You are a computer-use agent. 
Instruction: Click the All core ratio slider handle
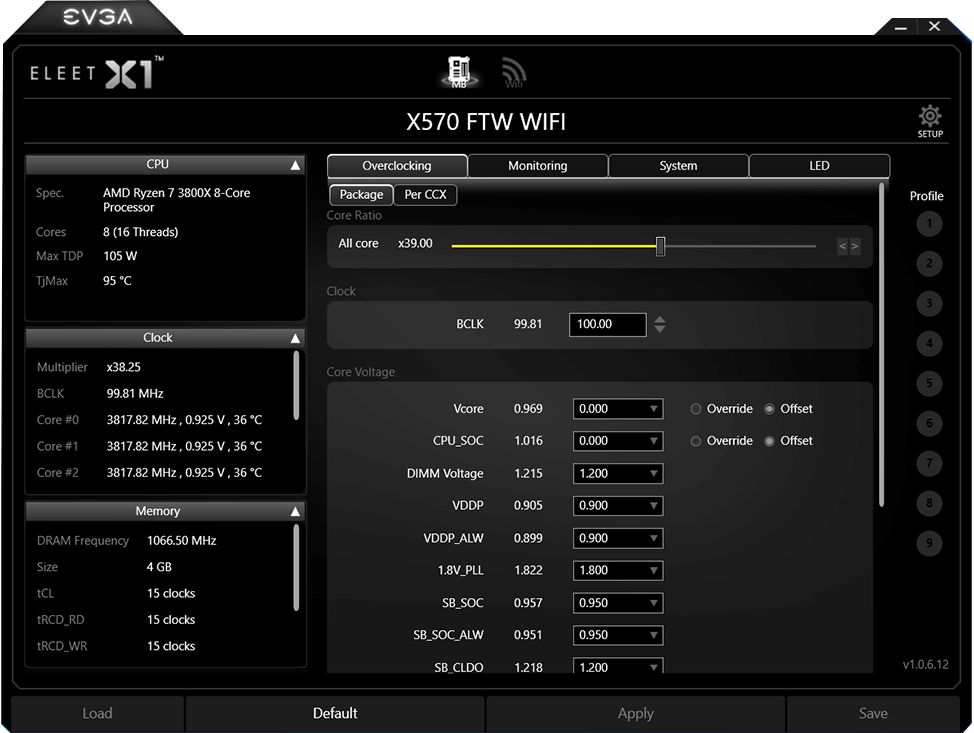point(660,246)
